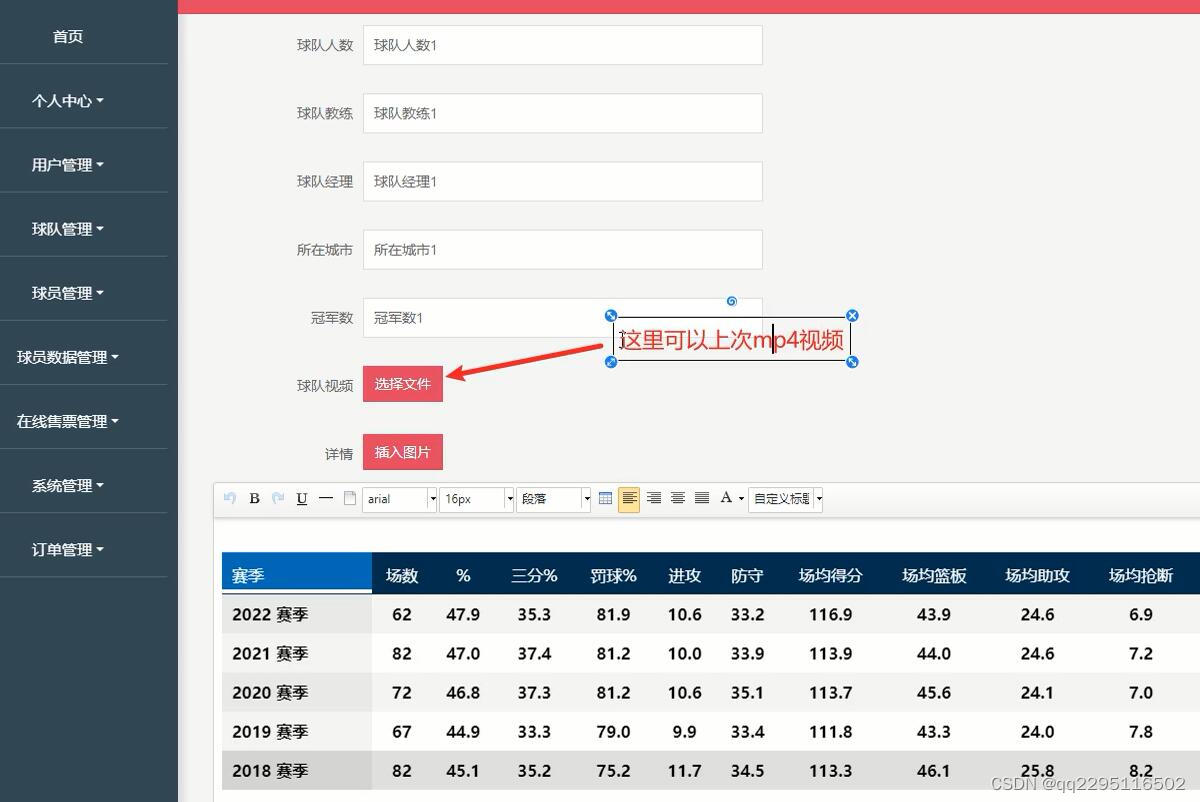Open the 订单管理 sidebar menu
This screenshot has height=802, width=1200.
click(x=67, y=549)
